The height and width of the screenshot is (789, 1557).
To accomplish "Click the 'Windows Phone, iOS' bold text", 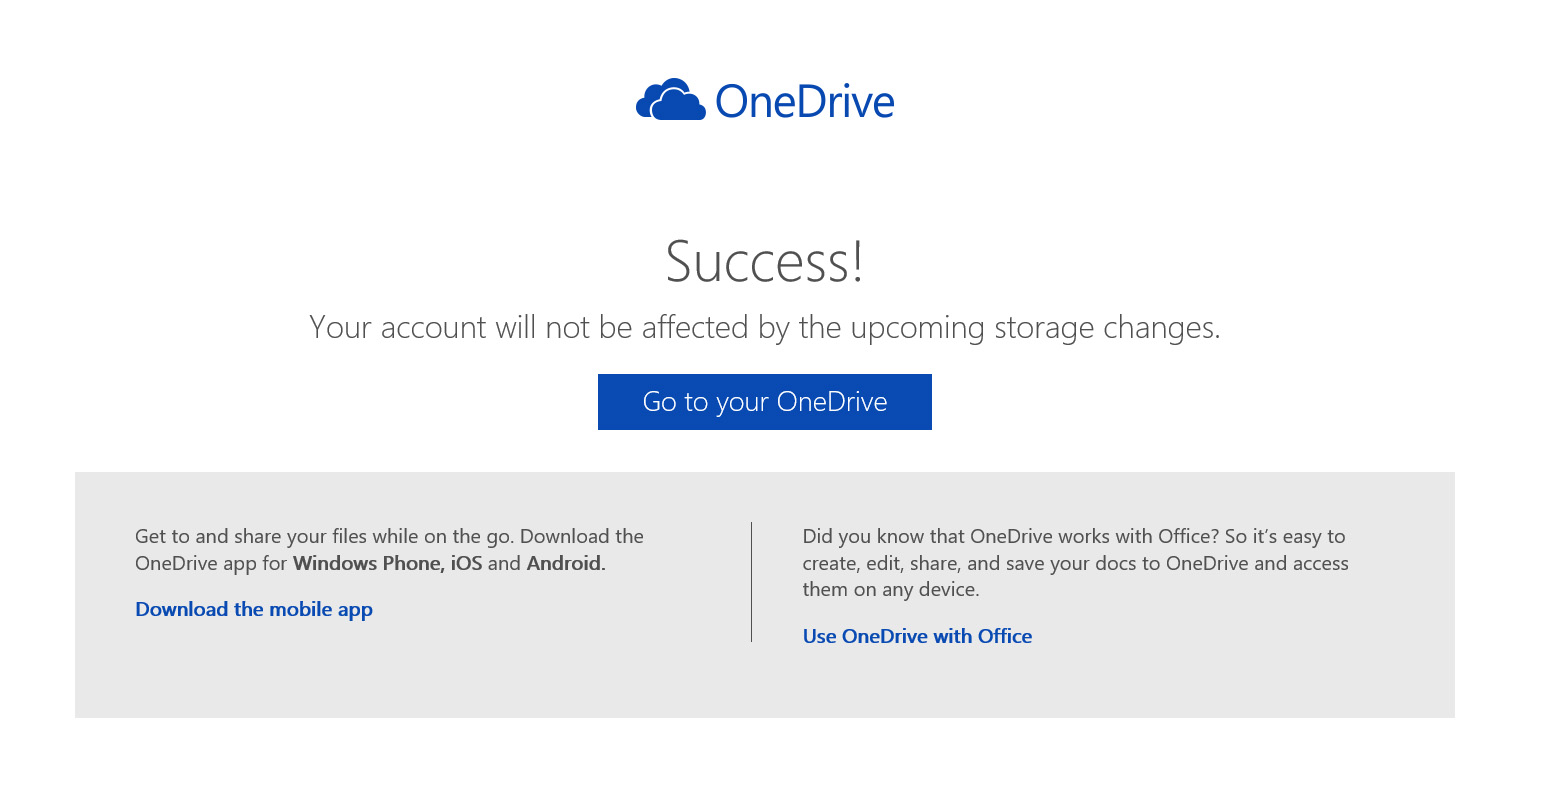I will click(x=388, y=563).
